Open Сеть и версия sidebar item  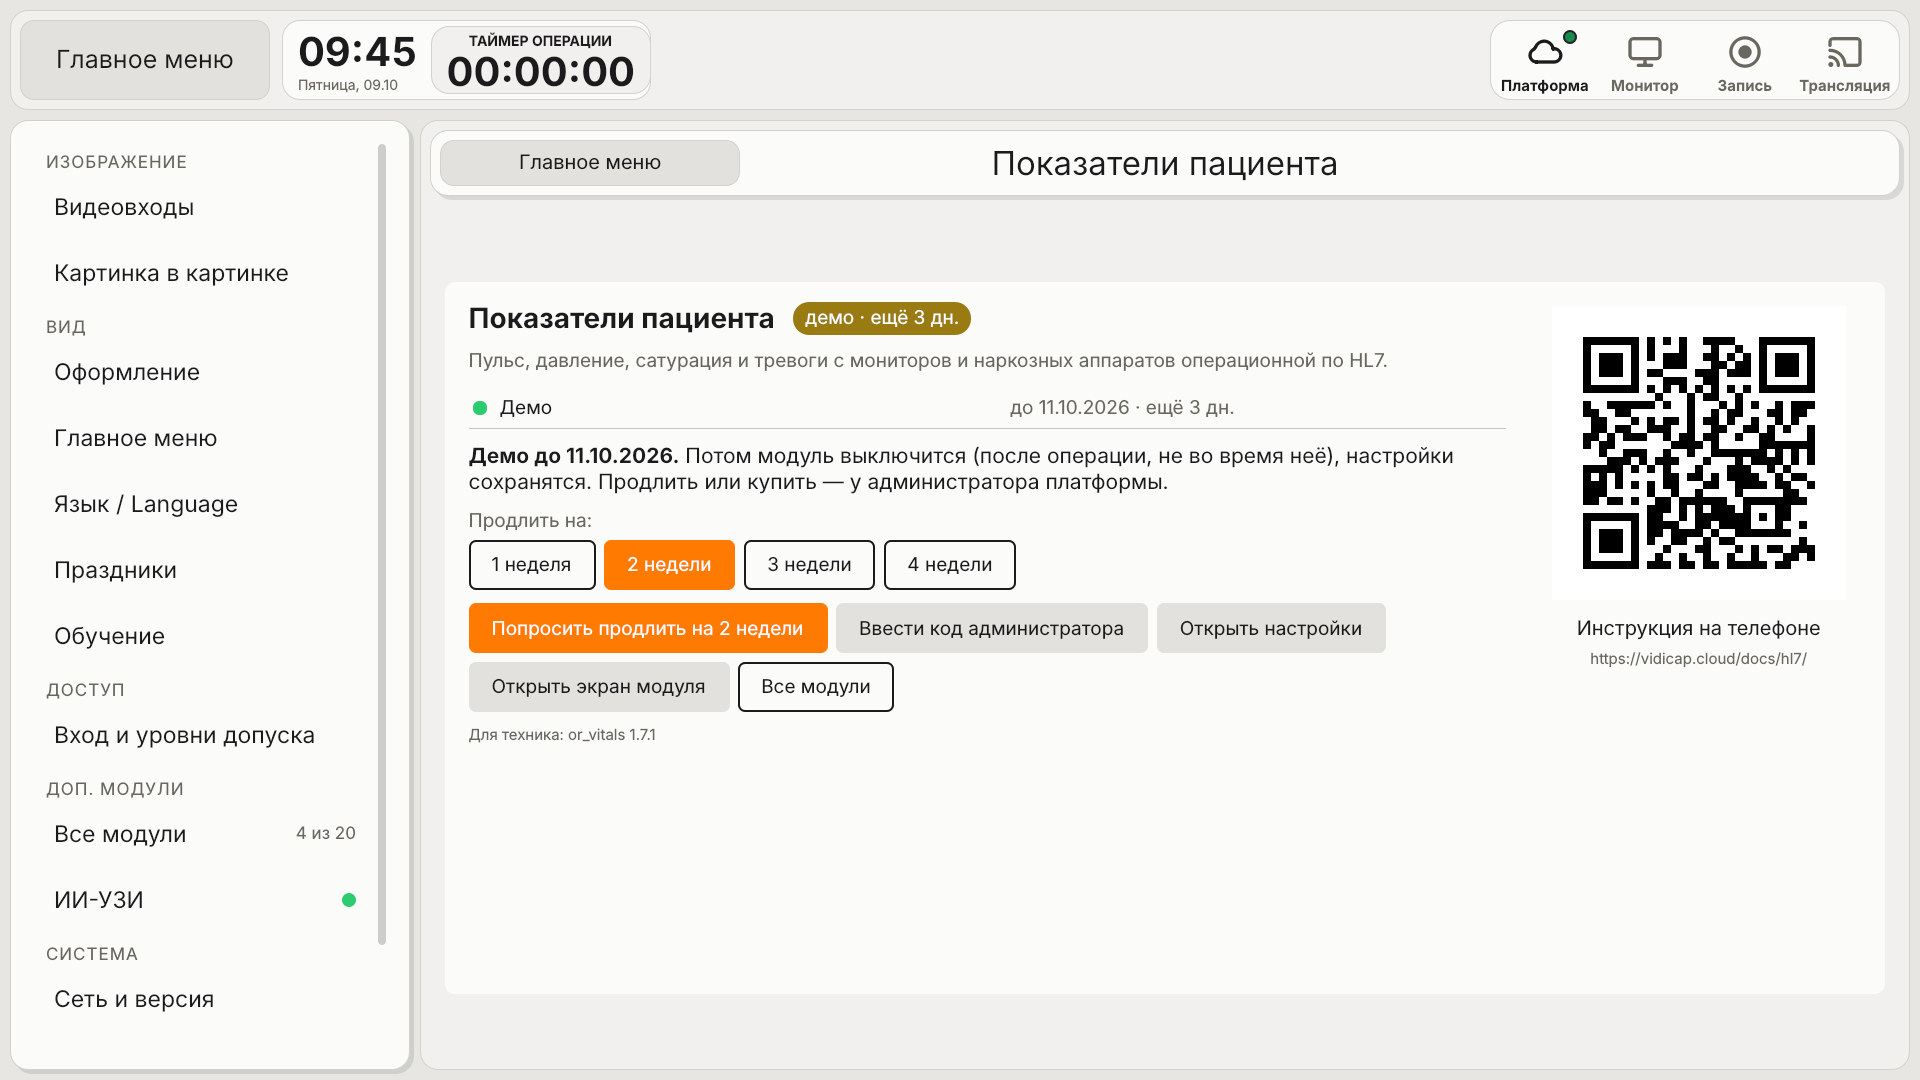(205, 999)
